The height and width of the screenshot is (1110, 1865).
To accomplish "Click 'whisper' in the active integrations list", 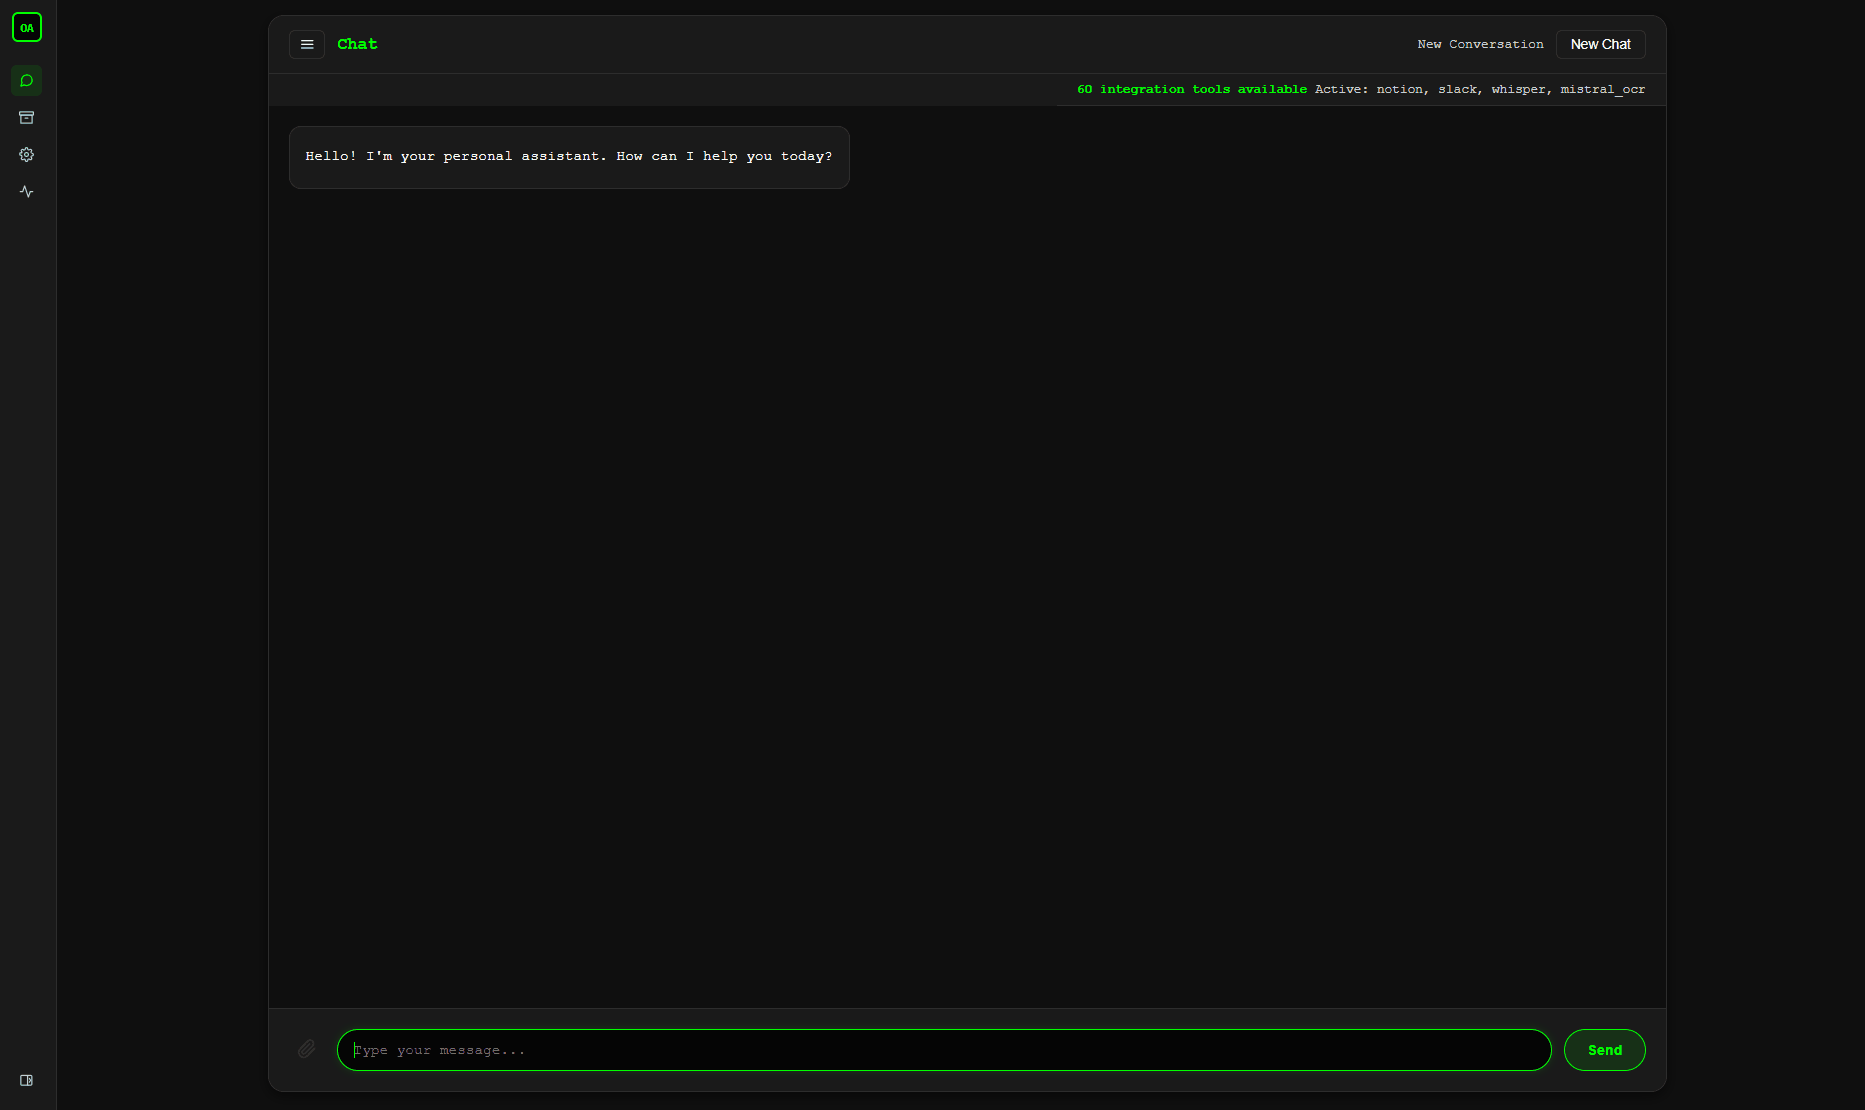I will click(1518, 89).
